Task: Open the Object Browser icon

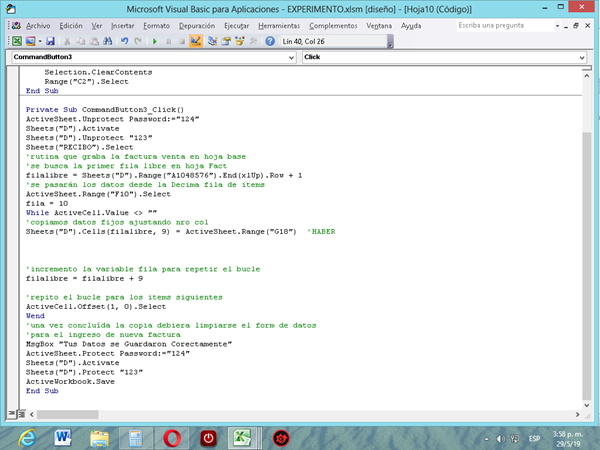Action: 240,41
